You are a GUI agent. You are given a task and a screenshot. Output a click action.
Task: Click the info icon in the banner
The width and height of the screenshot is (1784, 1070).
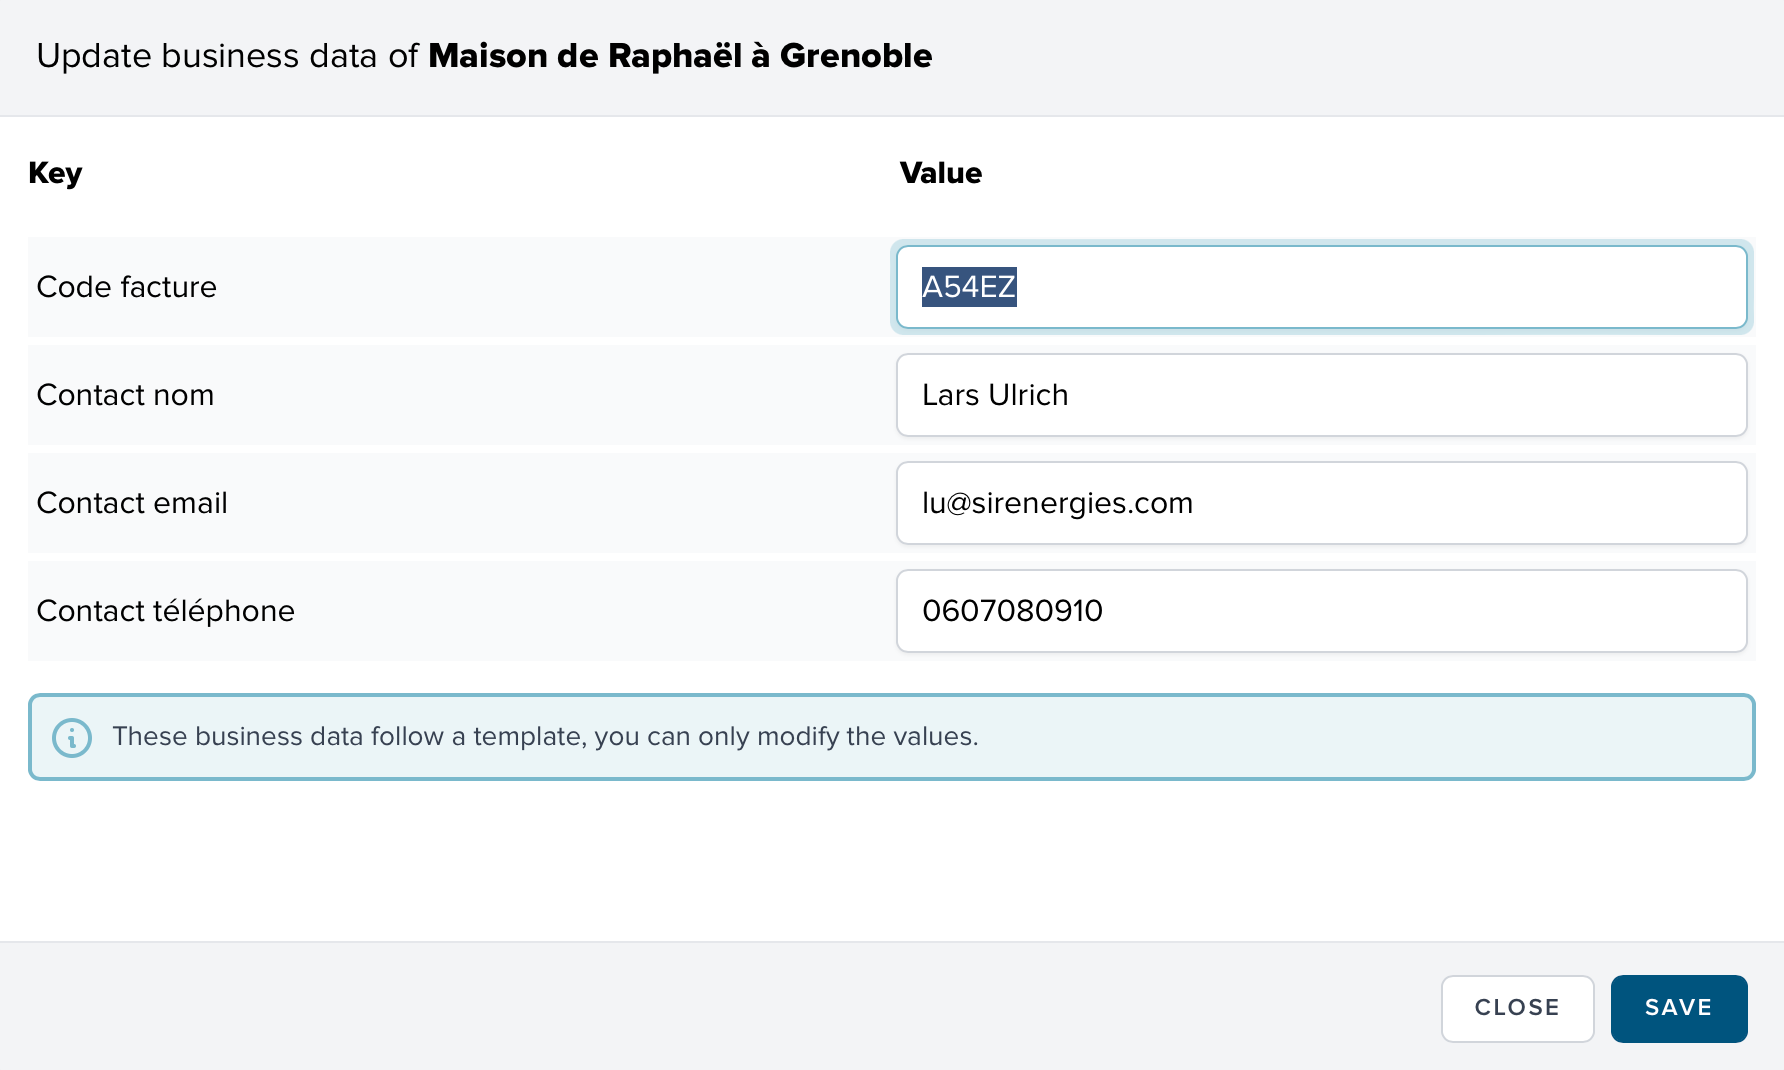(x=72, y=738)
